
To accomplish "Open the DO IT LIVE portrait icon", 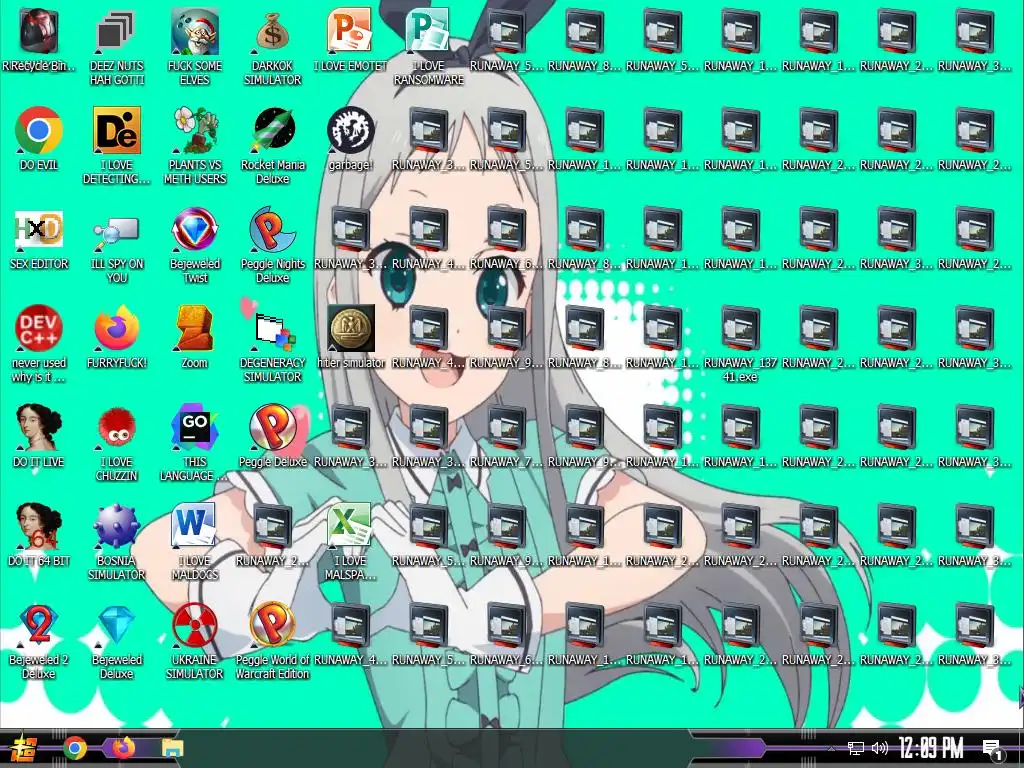I will [39, 428].
